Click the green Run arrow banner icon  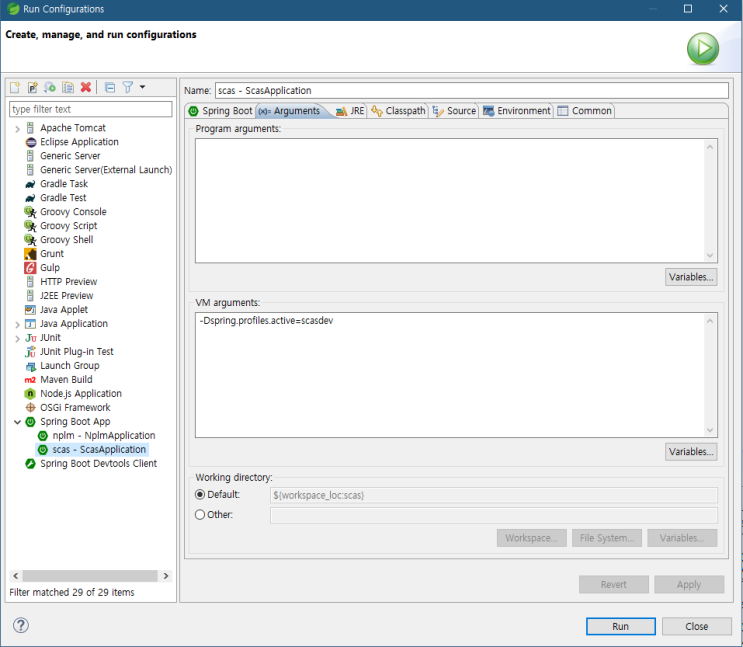(x=703, y=48)
